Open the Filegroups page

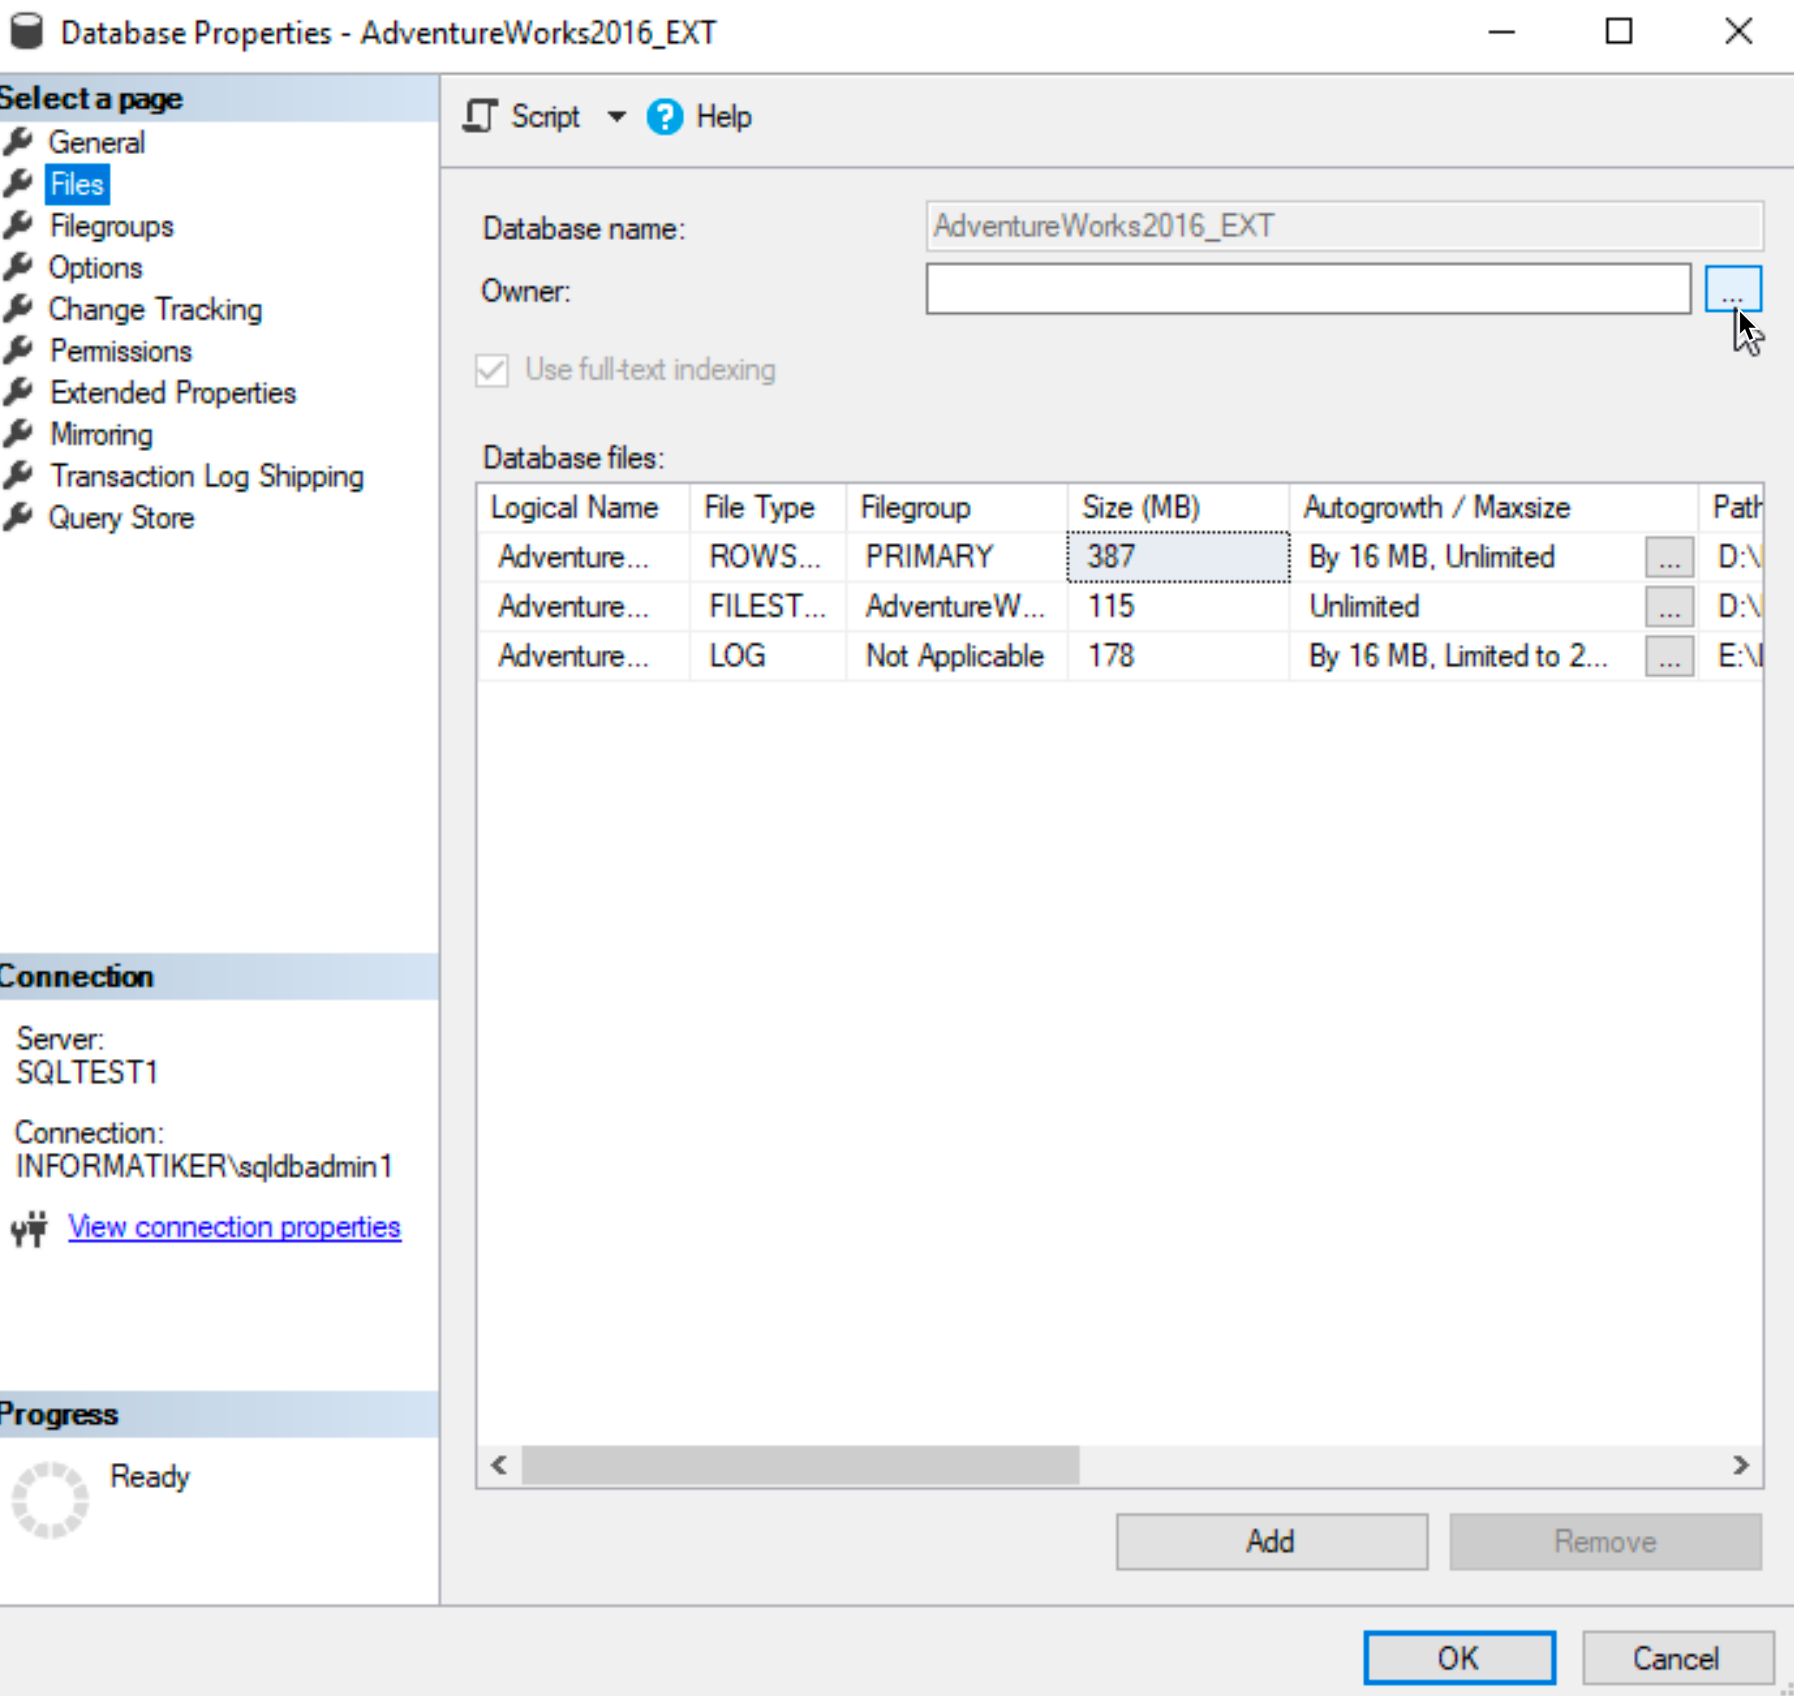pos(111,226)
